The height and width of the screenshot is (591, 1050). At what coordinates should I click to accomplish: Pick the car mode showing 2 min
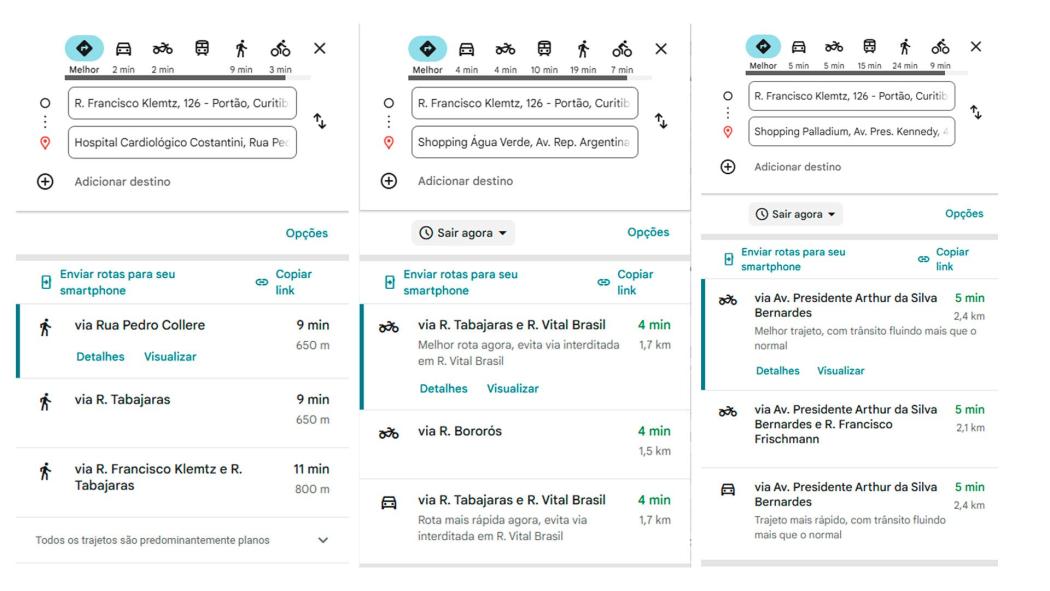click(x=123, y=49)
